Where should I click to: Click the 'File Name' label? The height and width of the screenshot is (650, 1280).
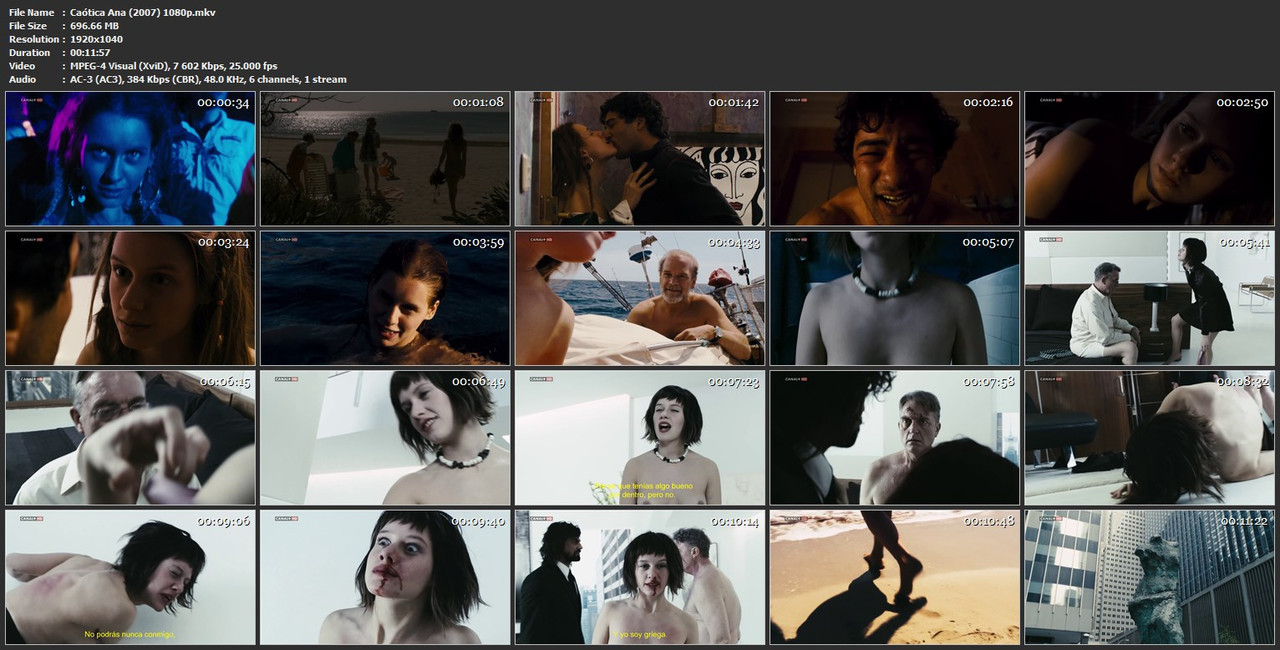pyautogui.click(x=31, y=13)
